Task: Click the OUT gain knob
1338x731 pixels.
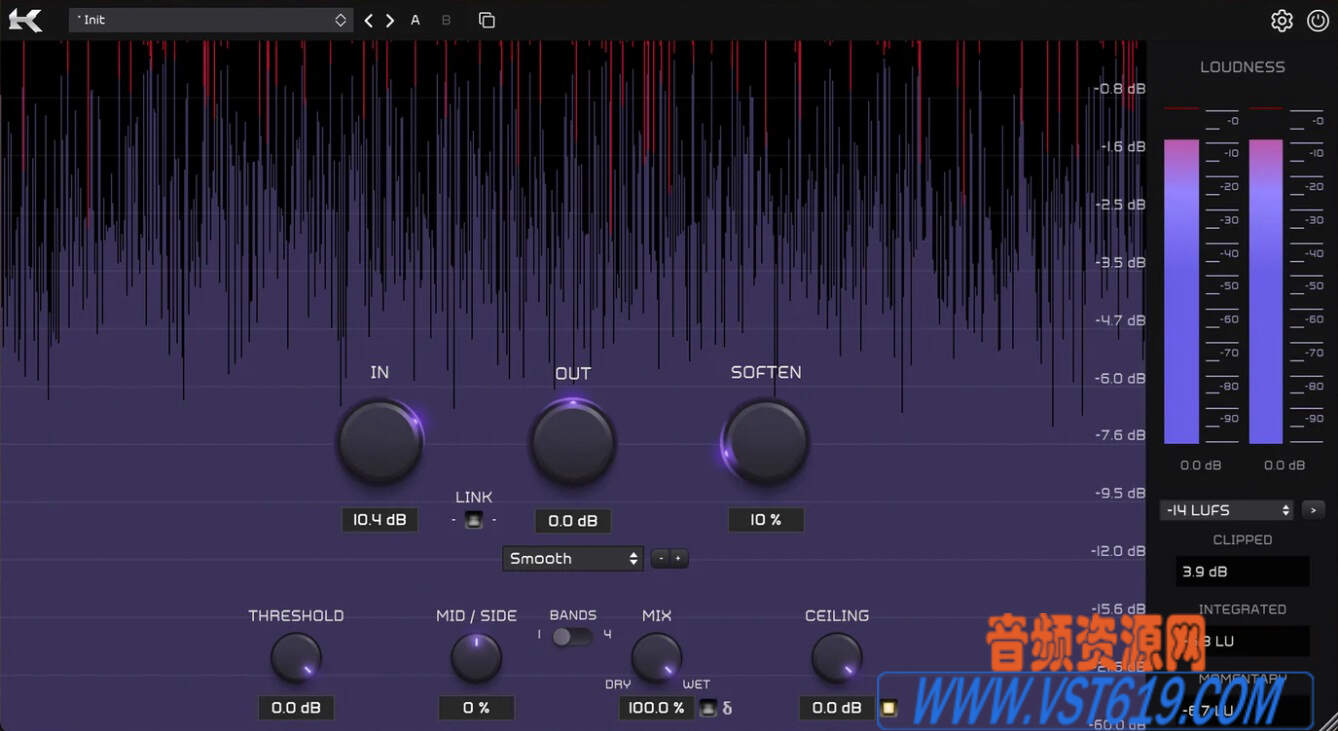Action: (572, 441)
